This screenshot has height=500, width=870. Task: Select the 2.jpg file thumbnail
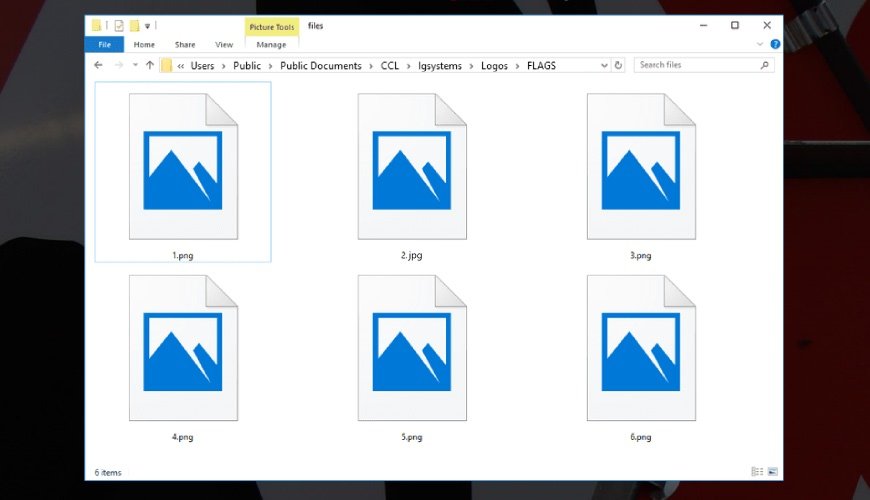tap(412, 166)
